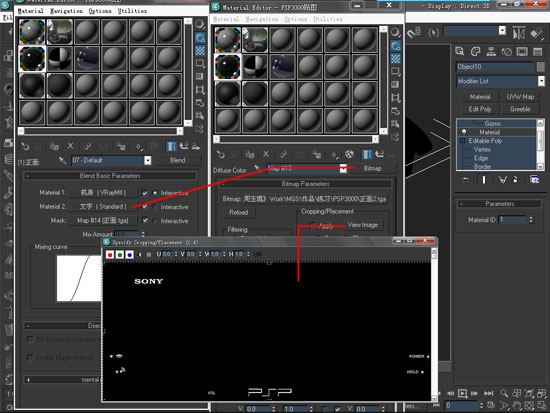Toggle Show End Result in left editor

[171, 146]
